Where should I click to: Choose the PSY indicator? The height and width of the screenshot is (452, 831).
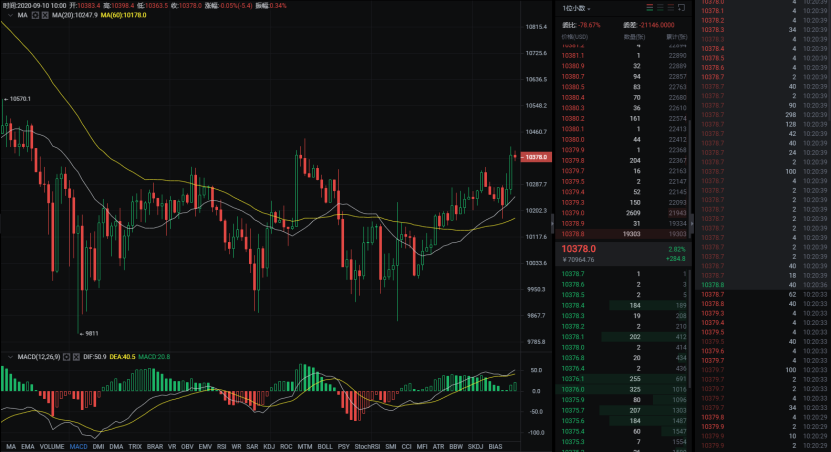[343, 447]
